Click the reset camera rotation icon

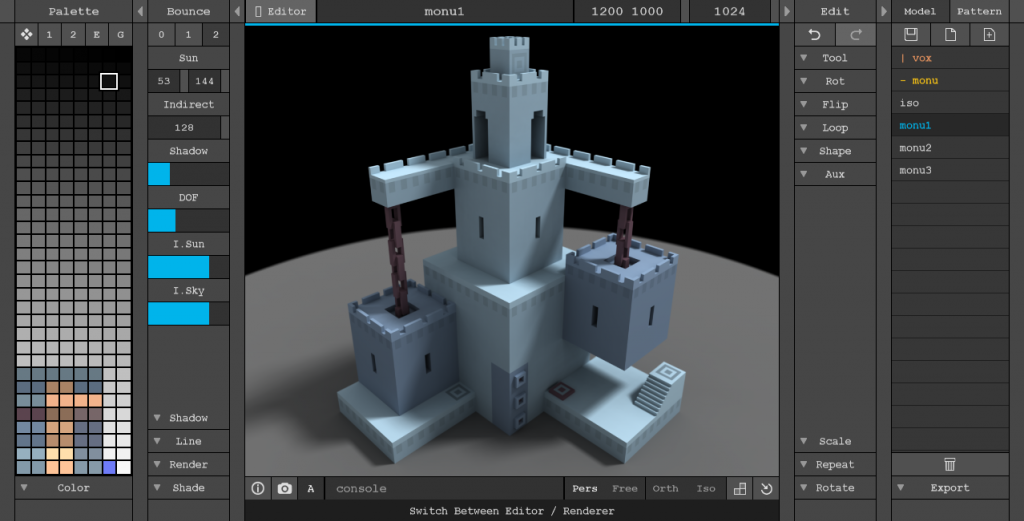click(767, 488)
